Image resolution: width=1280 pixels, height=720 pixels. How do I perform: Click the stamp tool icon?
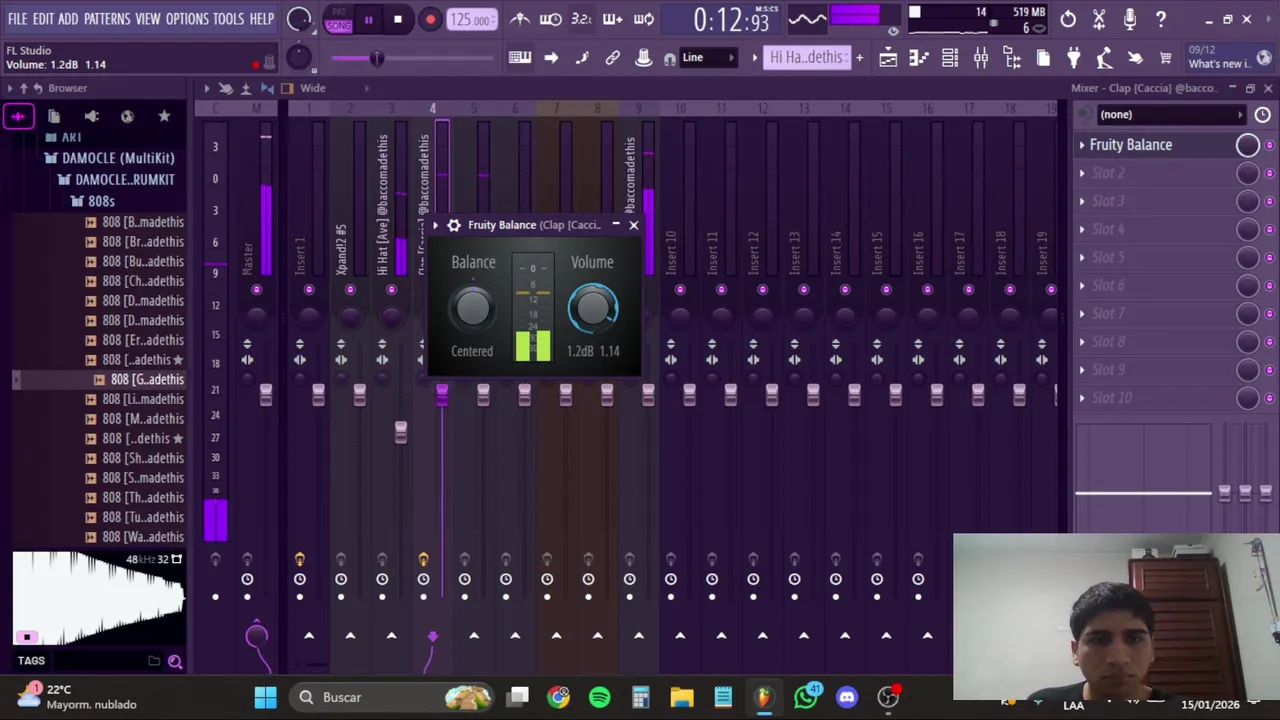pos(644,58)
